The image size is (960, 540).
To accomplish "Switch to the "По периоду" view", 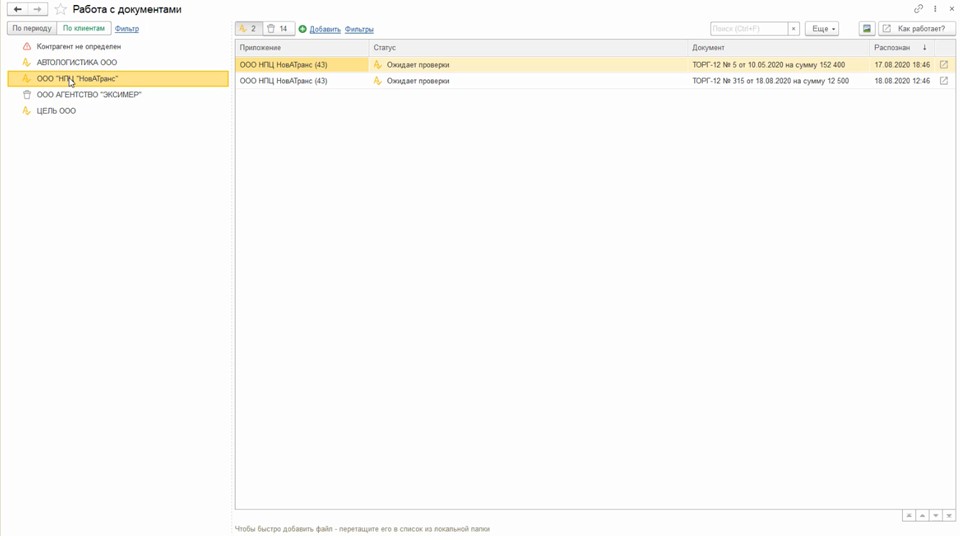I will (x=32, y=29).
